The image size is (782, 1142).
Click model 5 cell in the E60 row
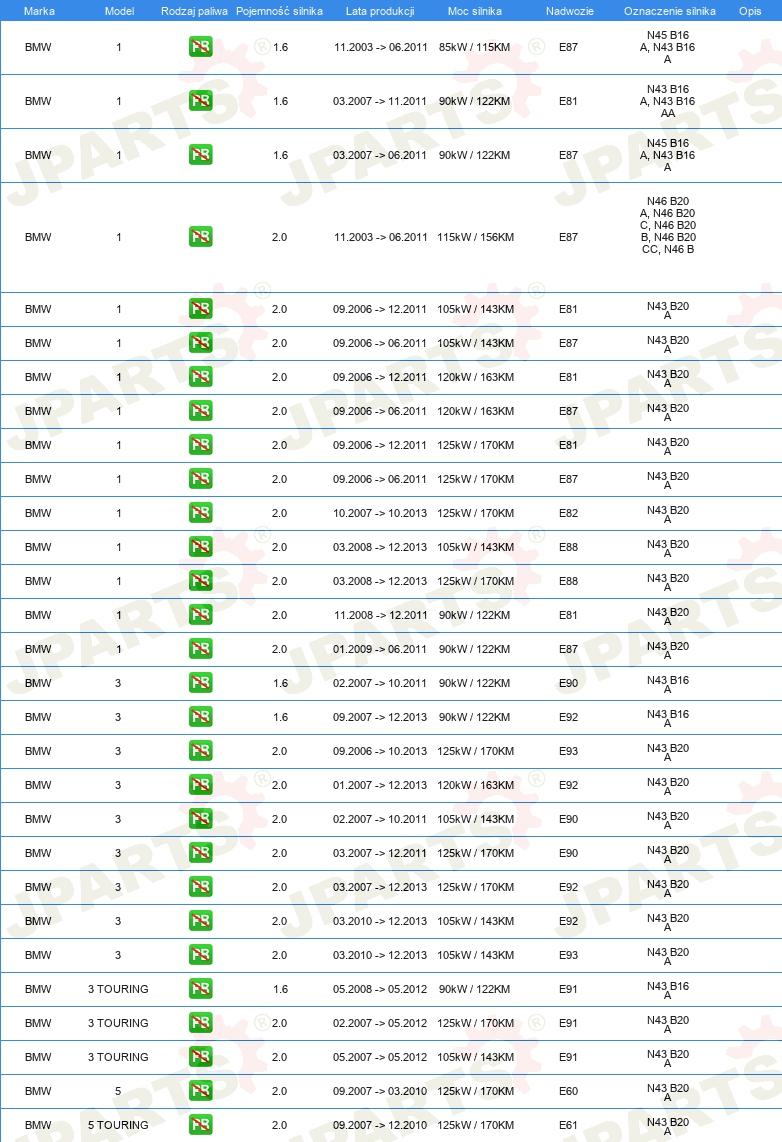[118, 1092]
